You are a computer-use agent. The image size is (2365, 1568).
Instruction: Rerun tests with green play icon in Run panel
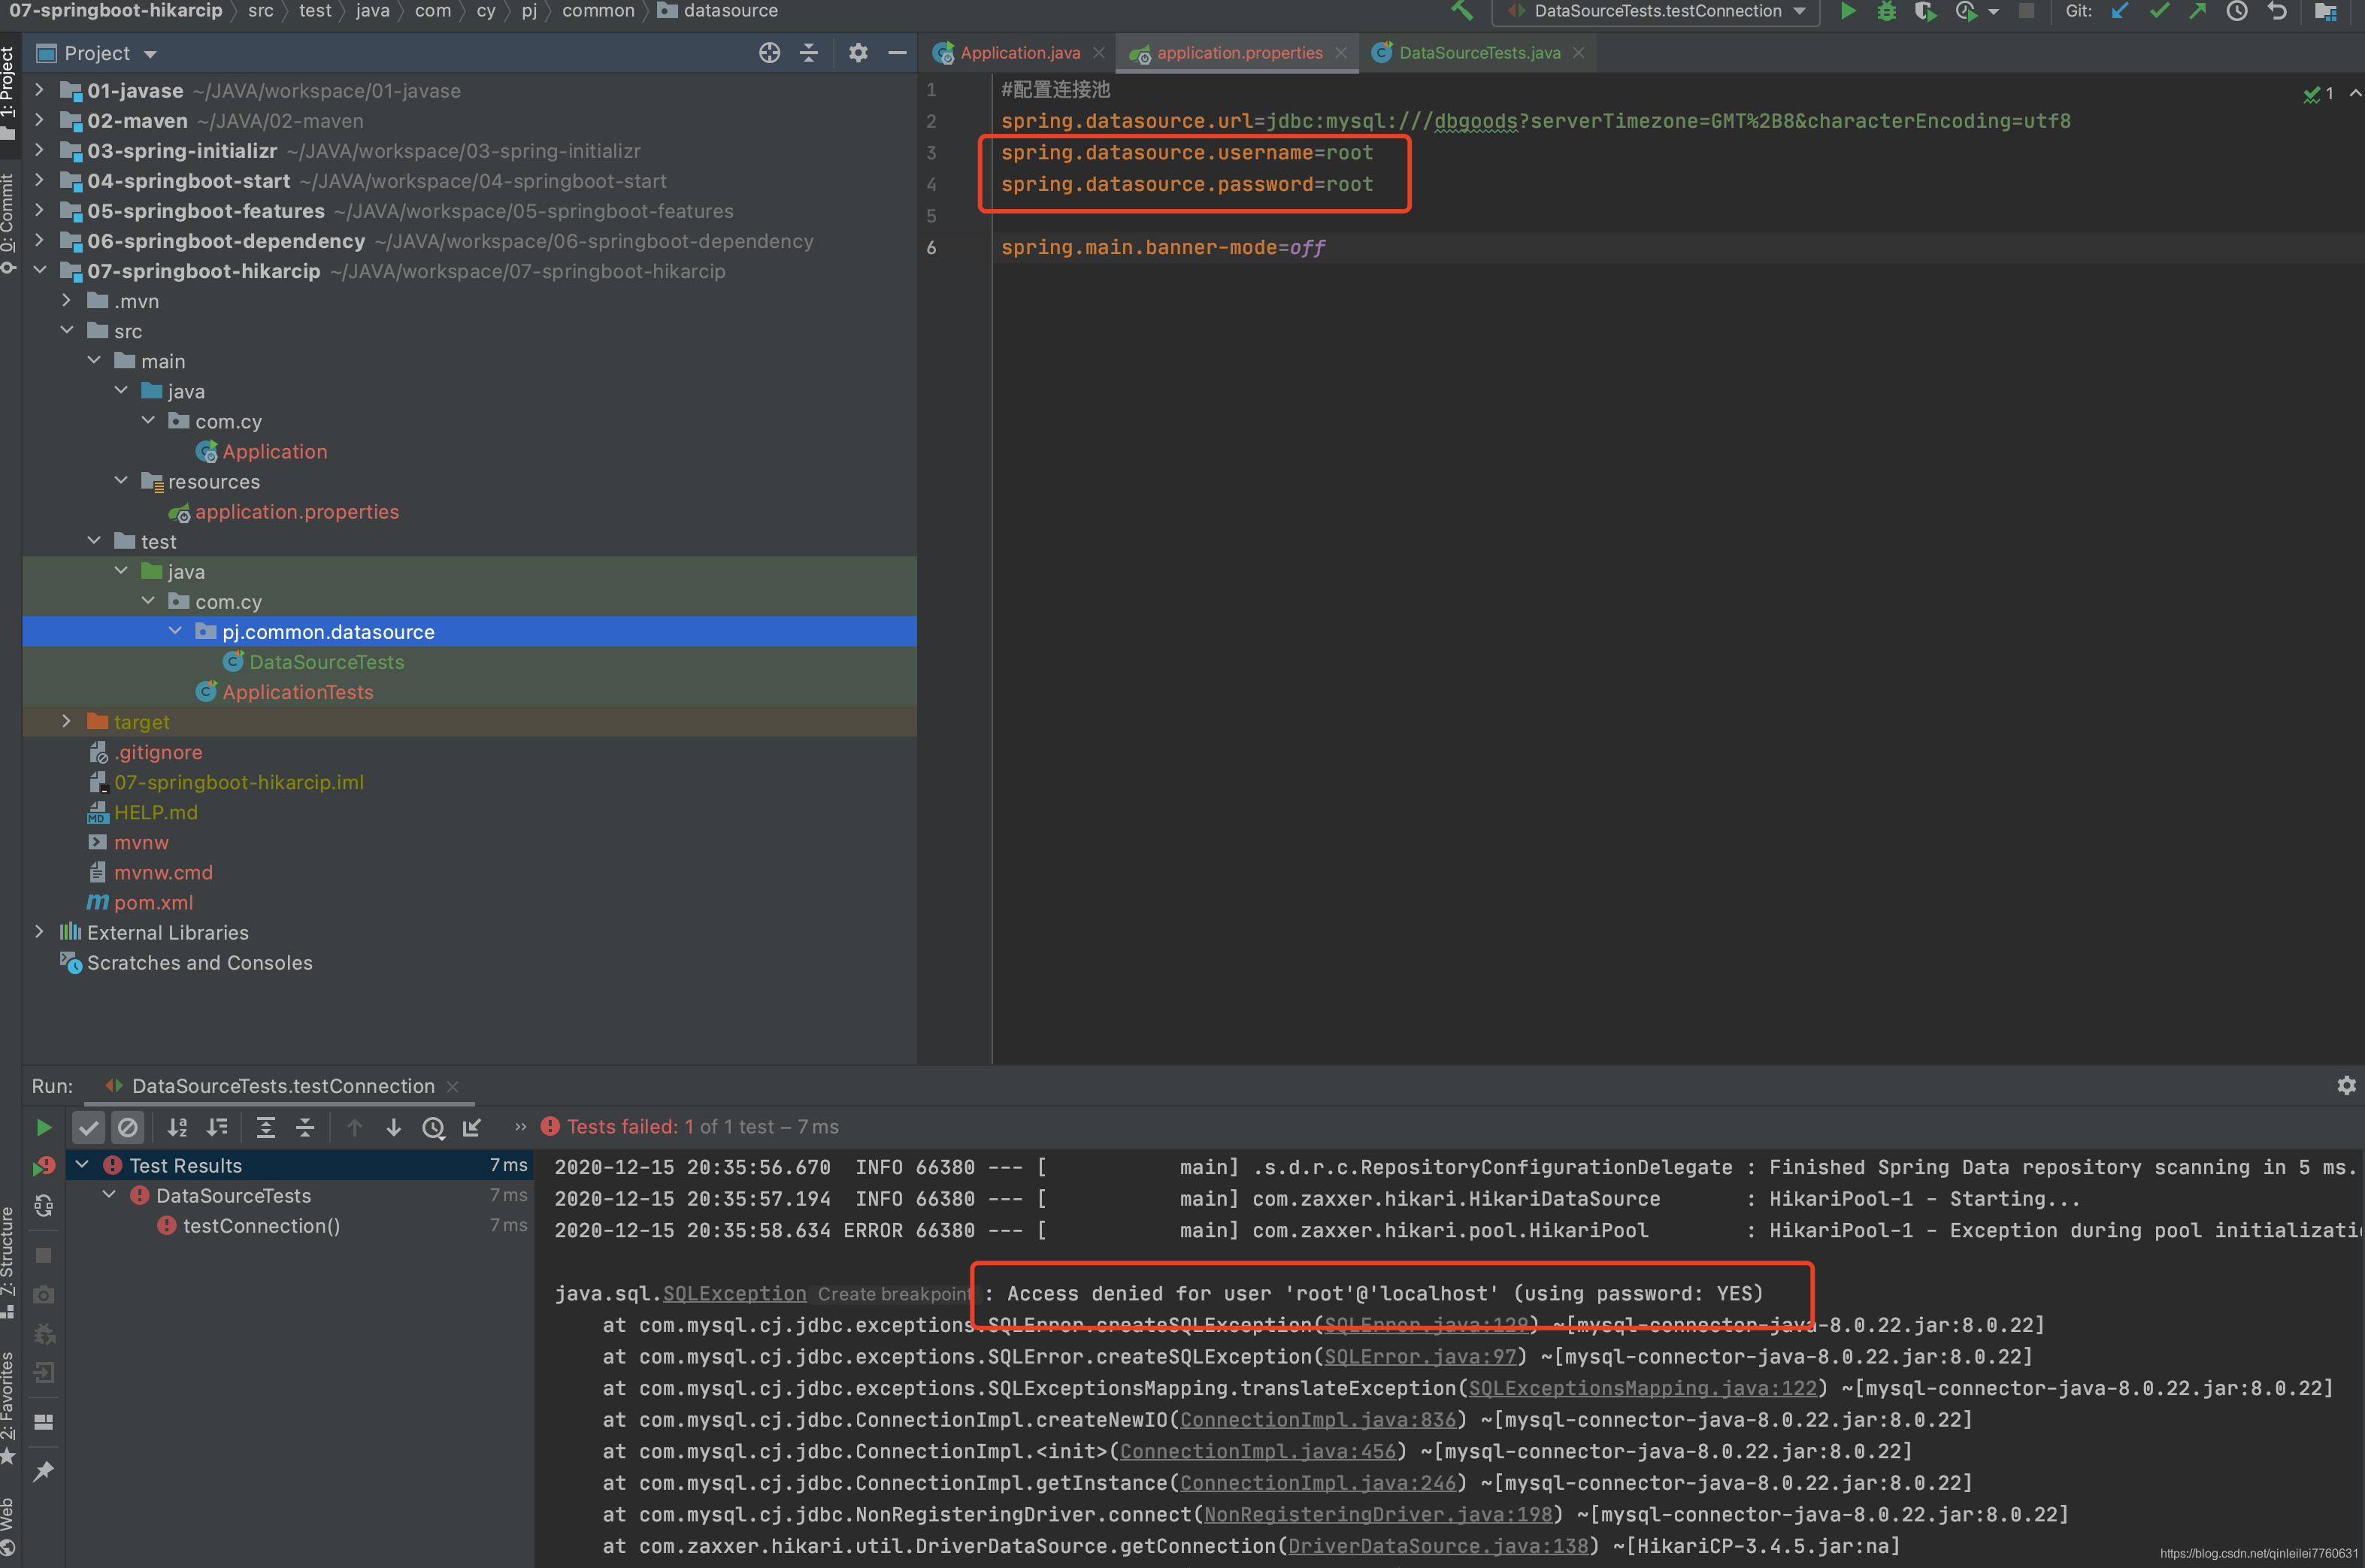(44, 1127)
